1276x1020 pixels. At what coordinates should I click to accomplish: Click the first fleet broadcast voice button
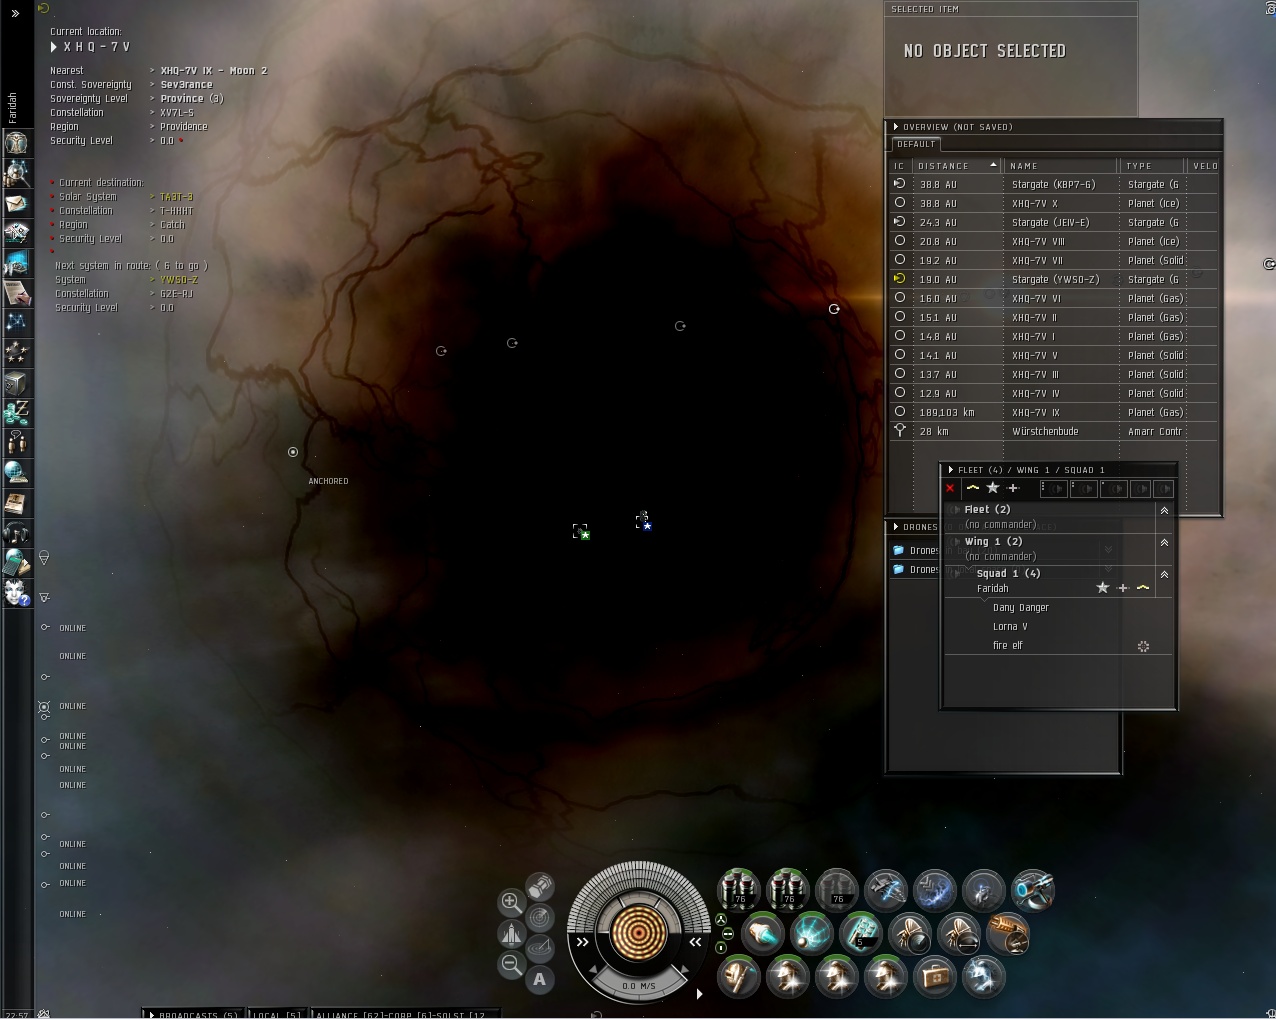[1052, 488]
